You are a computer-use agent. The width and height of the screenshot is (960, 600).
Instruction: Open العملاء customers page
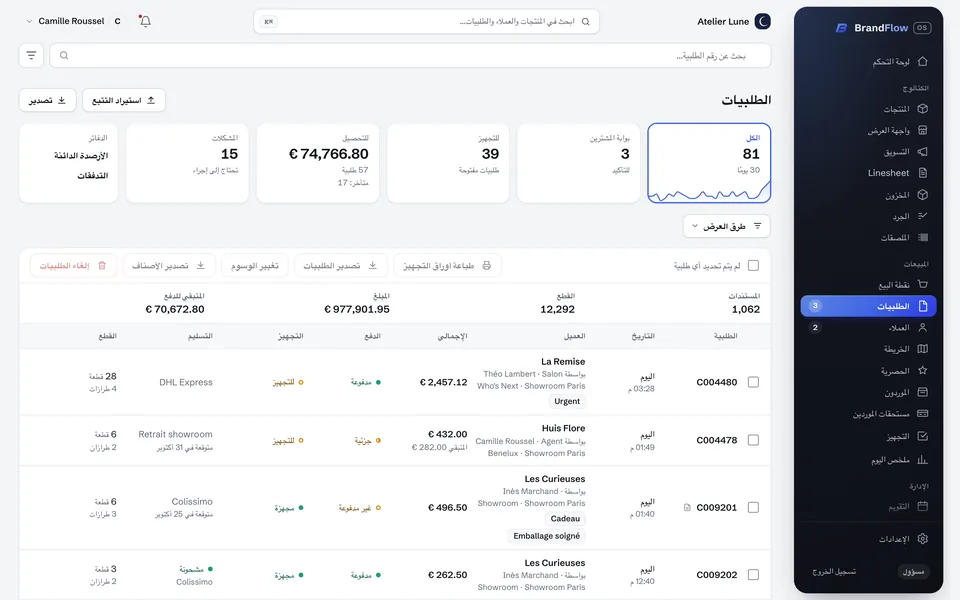coord(868,328)
